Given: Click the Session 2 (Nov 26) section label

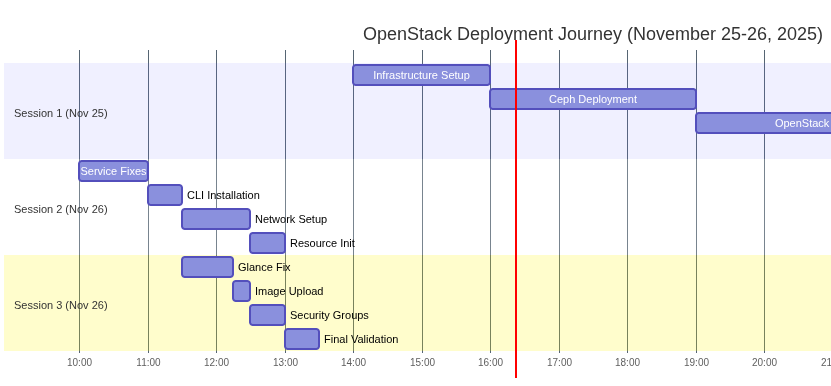Looking at the screenshot, I should coord(60,209).
